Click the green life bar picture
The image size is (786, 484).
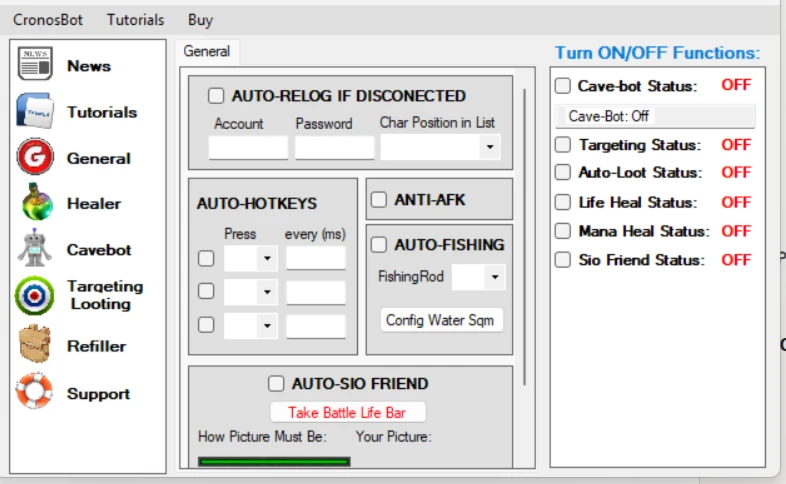(x=274, y=461)
